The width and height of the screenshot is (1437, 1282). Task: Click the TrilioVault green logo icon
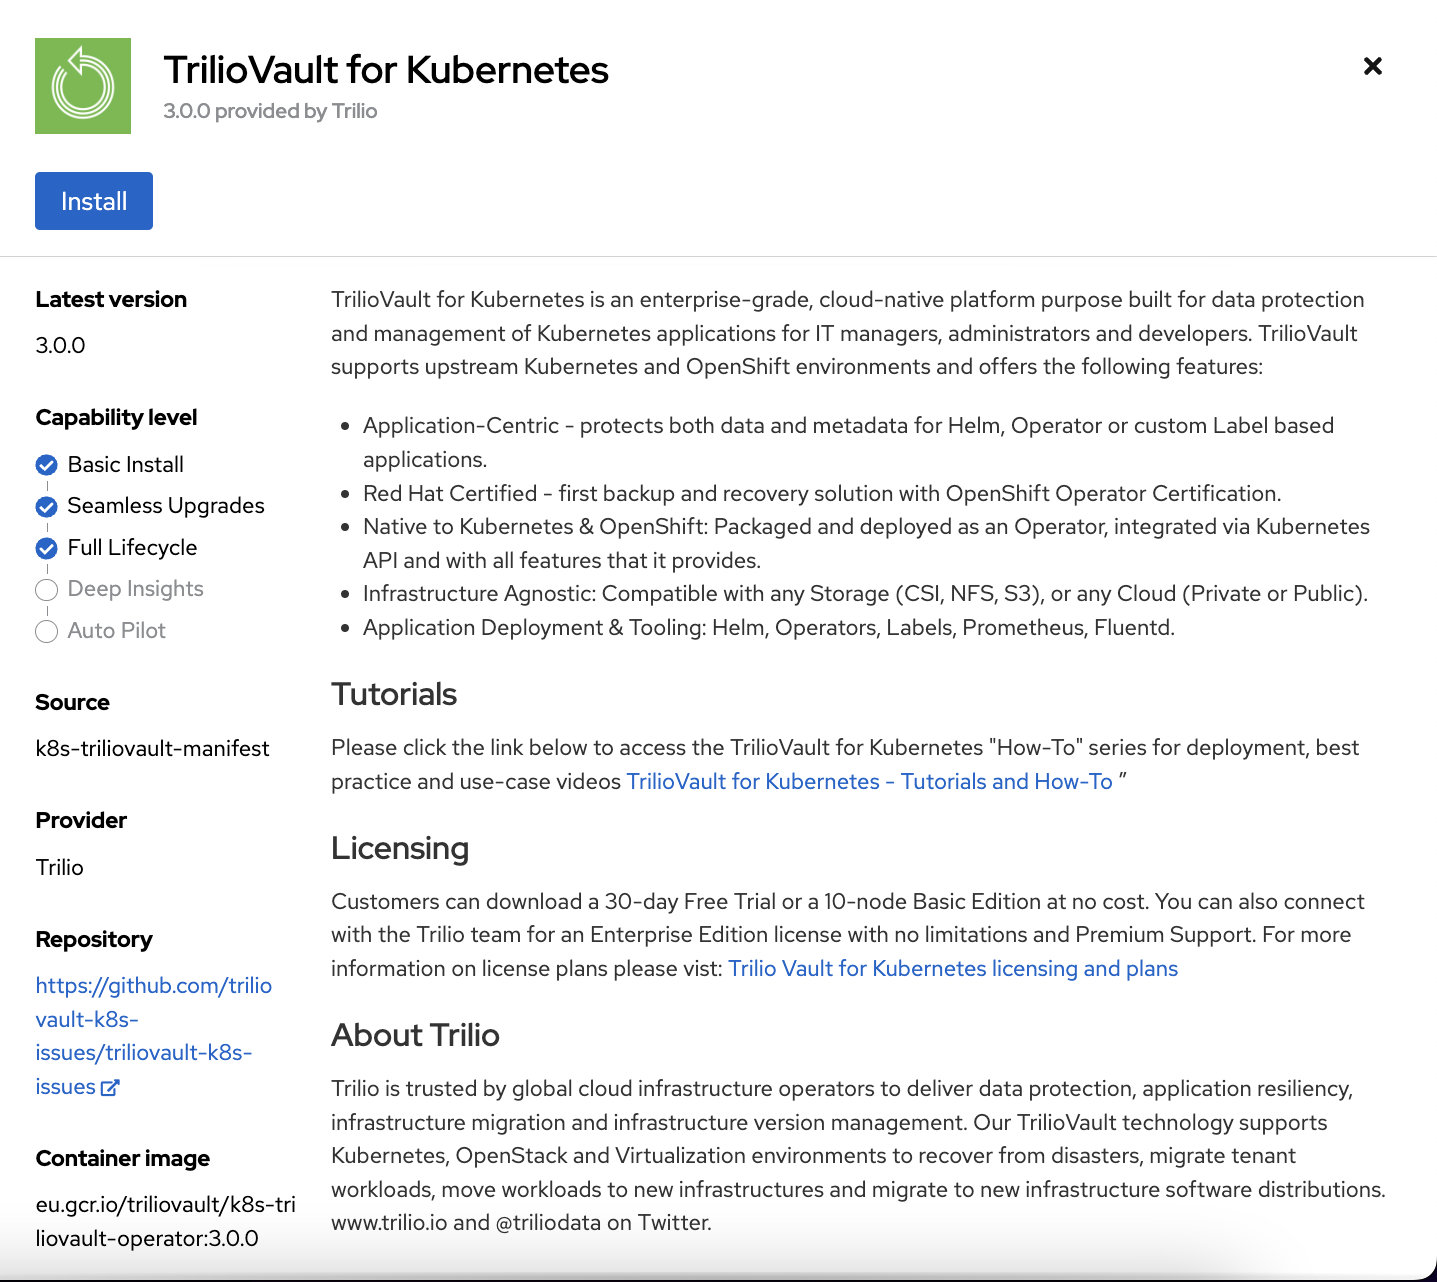click(83, 86)
